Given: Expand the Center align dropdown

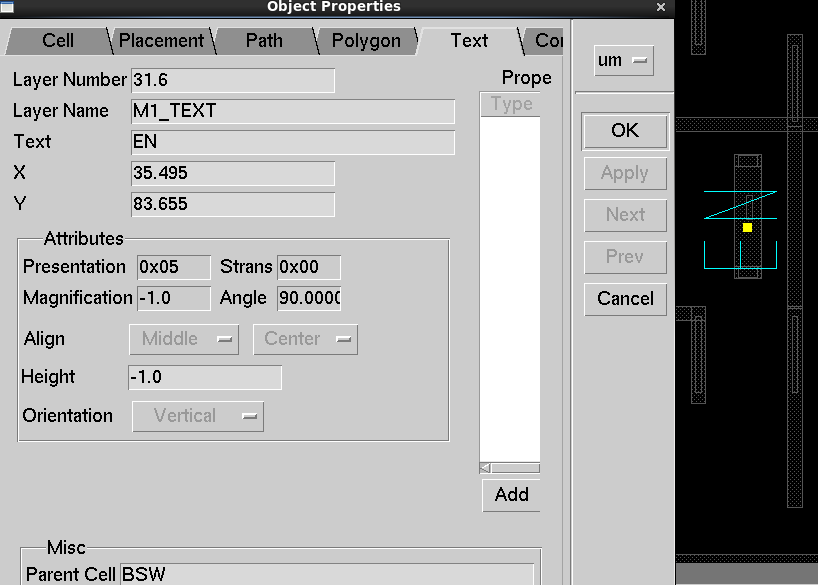Looking at the screenshot, I should point(305,339).
